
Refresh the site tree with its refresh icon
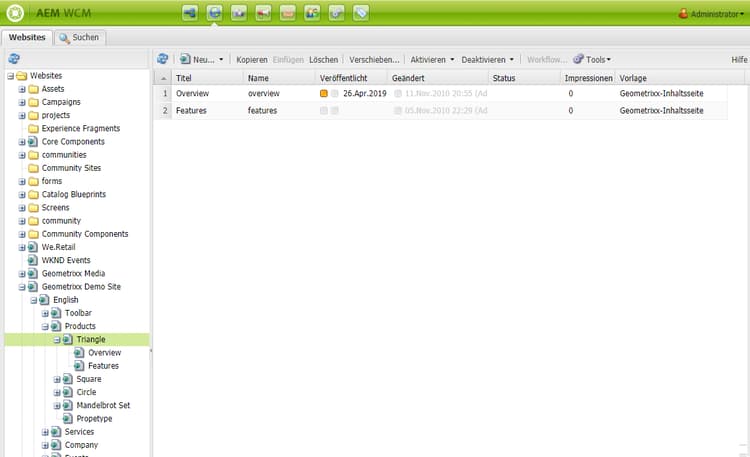pyautogui.click(x=14, y=59)
